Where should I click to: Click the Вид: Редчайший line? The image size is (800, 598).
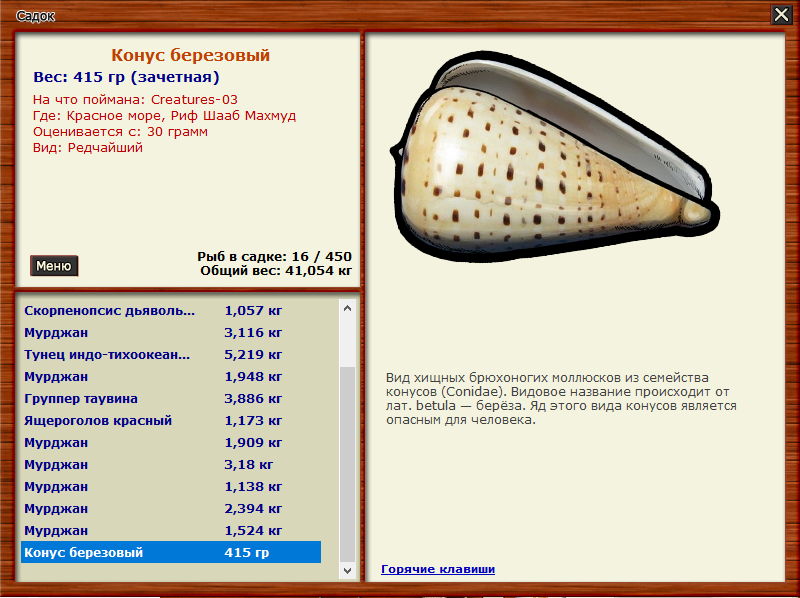pyautogui.click(x=88, y=147)
